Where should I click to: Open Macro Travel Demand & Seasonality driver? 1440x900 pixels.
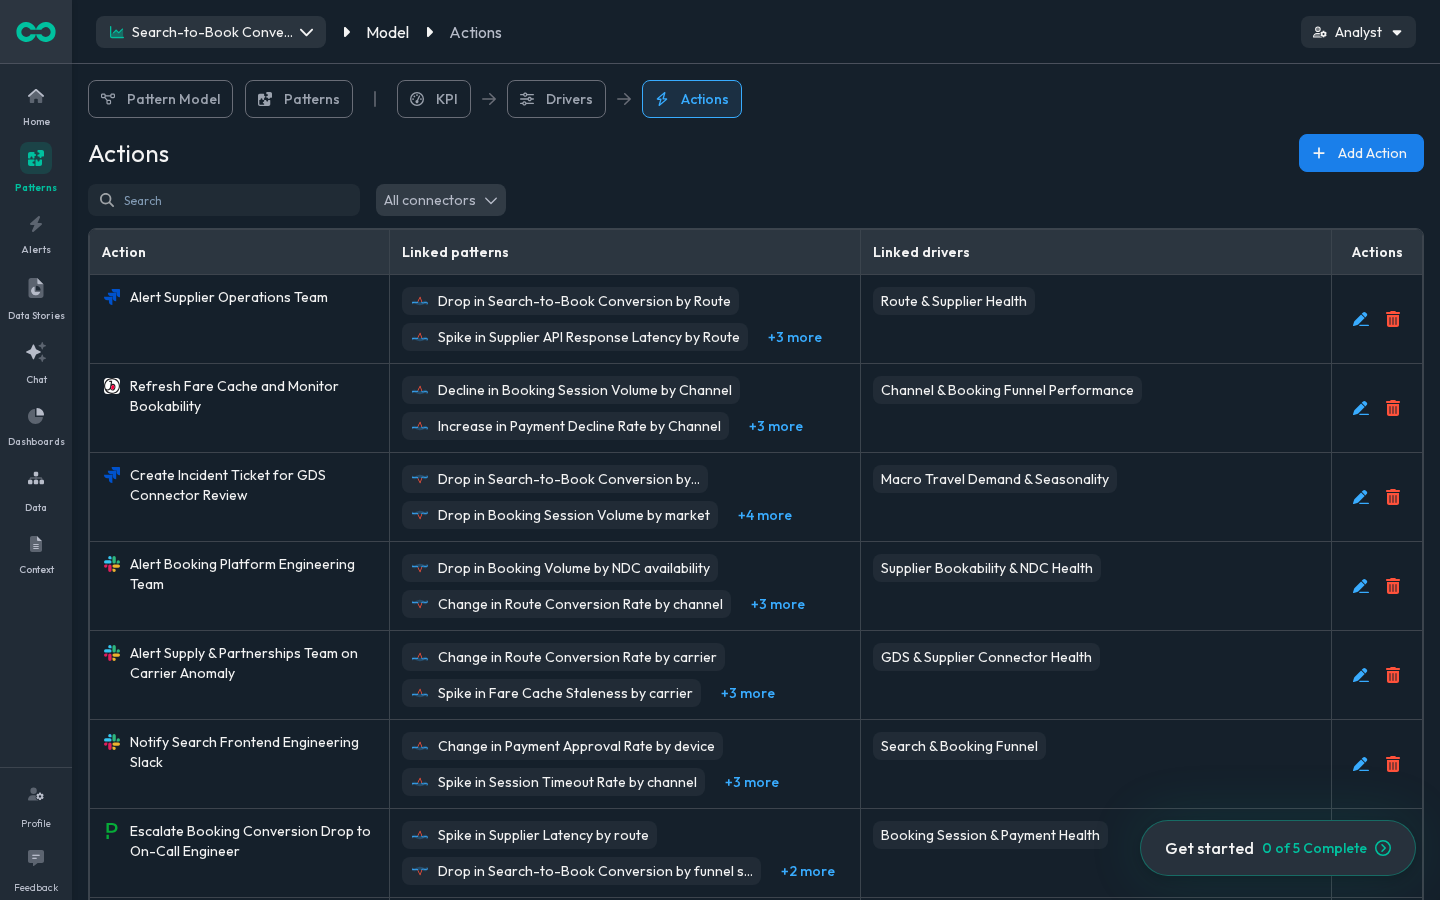click(x=995, y=479)
